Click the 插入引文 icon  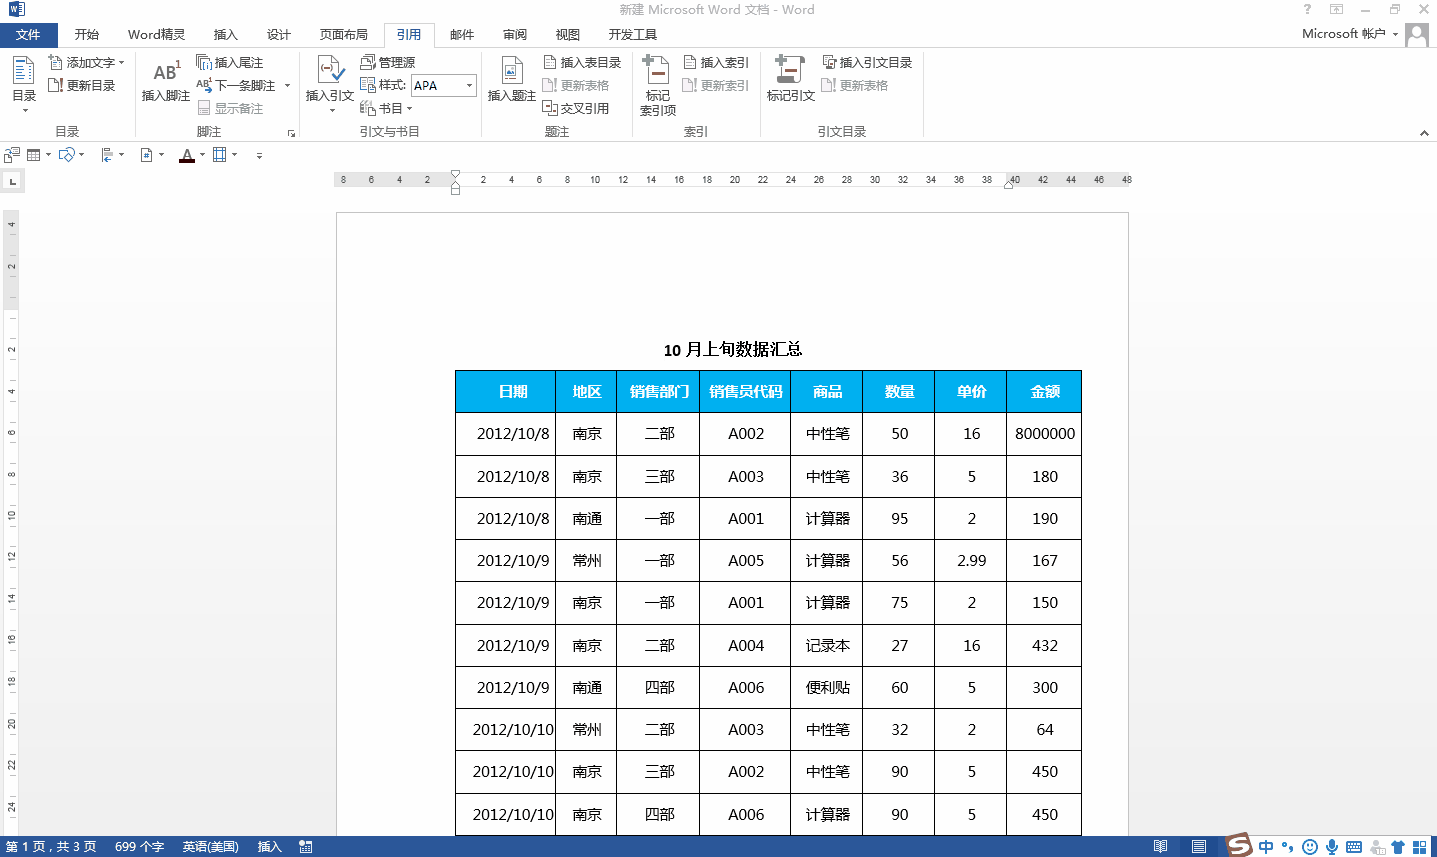pos(330,70)
